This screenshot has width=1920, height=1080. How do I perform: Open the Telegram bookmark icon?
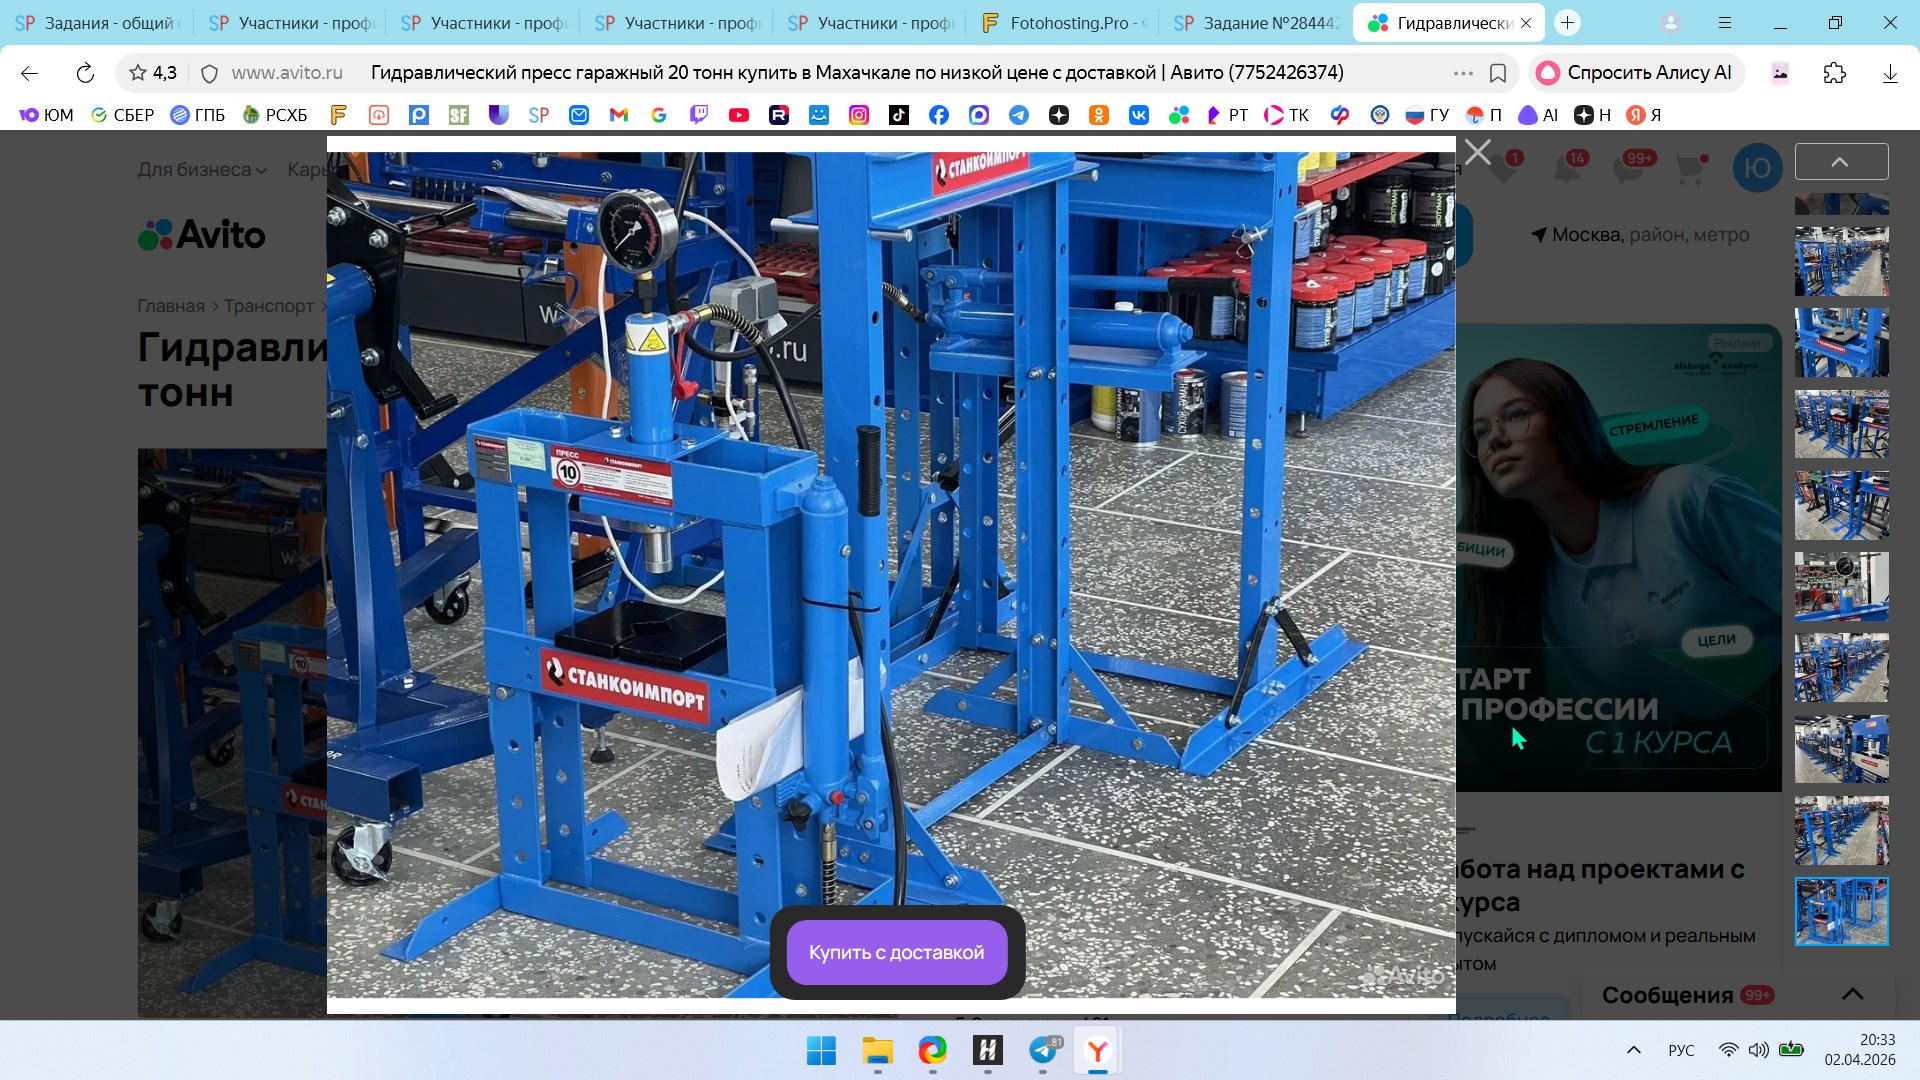coord(1018,115)
